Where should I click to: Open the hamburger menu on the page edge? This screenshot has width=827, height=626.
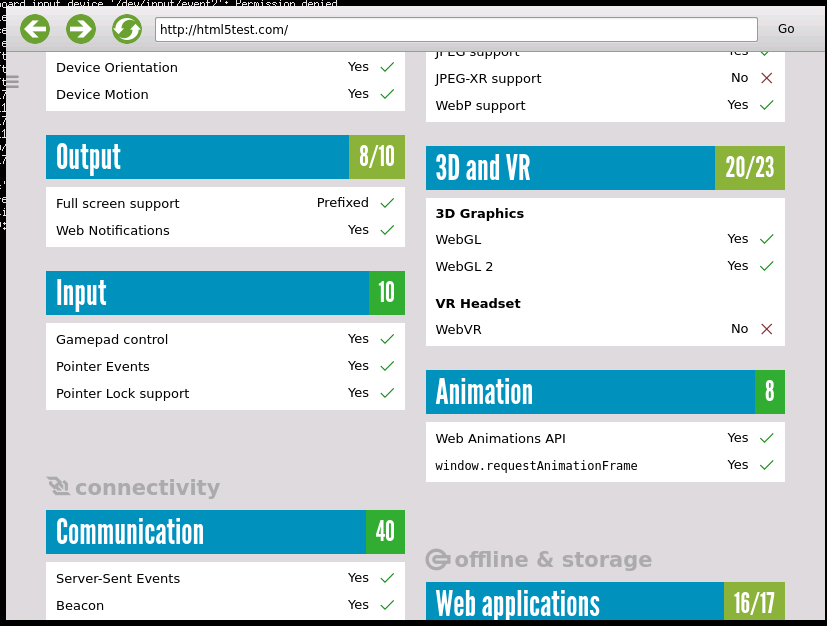tap(11, 82)
